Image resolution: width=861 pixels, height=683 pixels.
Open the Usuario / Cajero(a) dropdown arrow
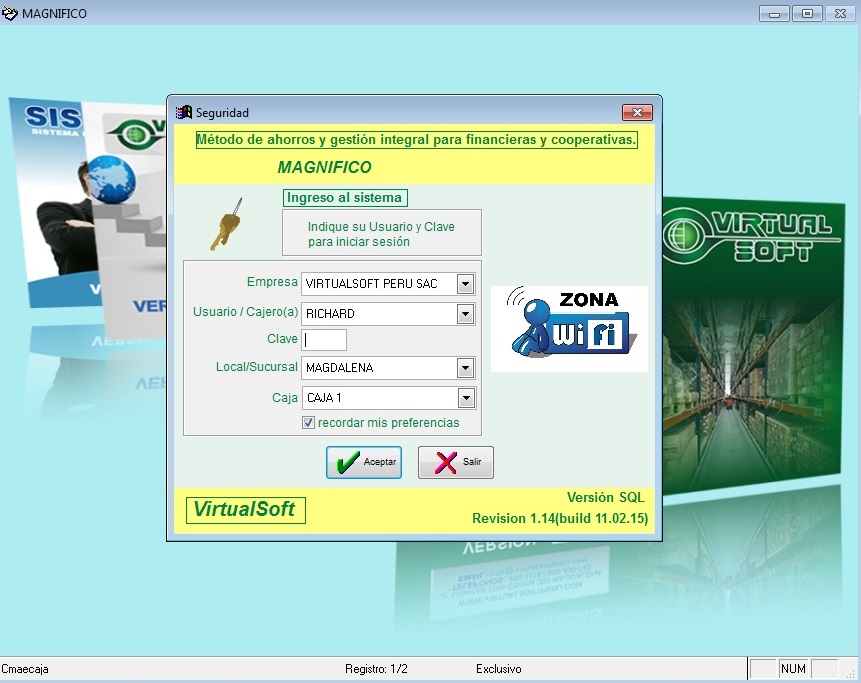click(465, 314)
